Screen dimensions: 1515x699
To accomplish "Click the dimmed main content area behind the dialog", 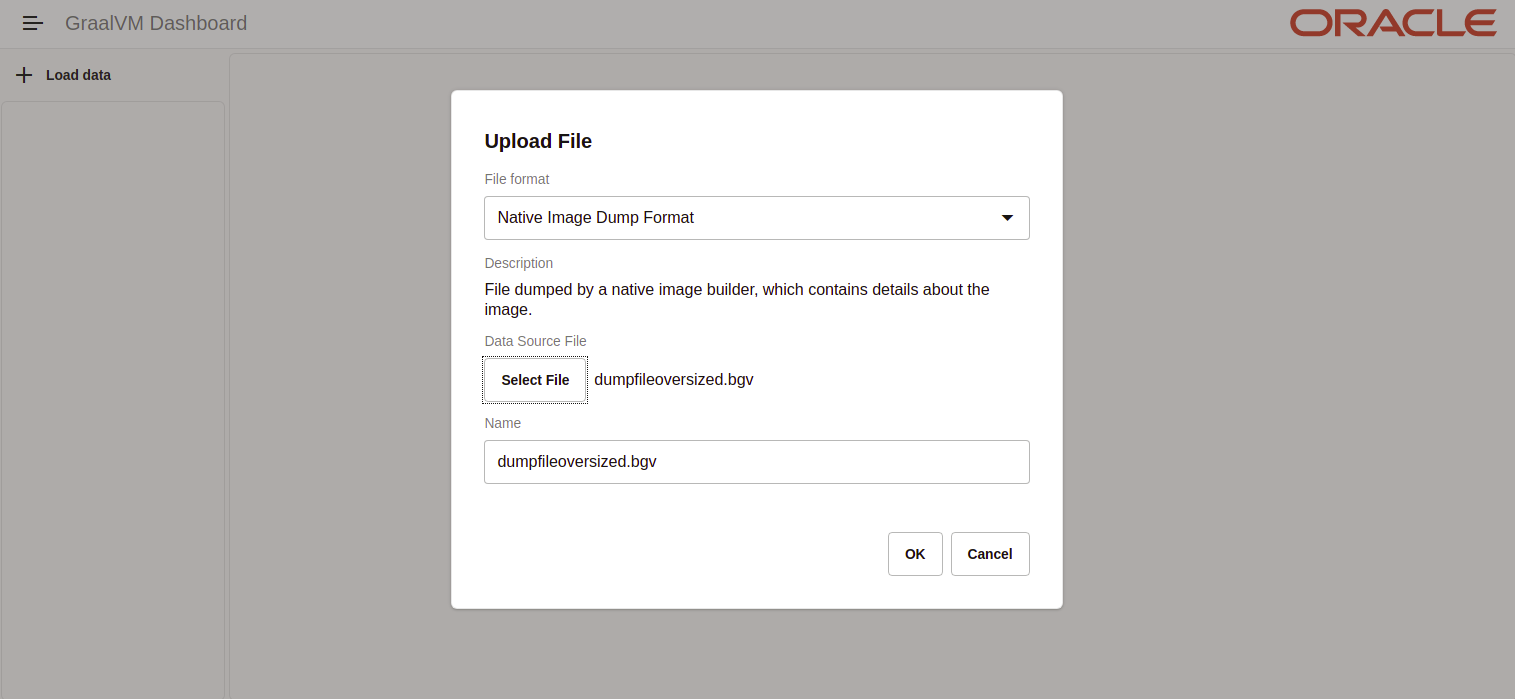I will (1280, 400).
